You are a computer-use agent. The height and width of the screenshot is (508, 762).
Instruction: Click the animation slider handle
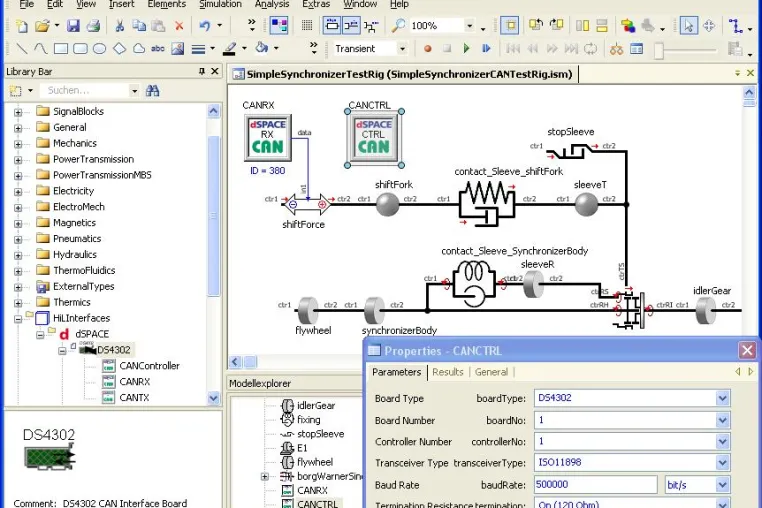click(659, 50)
